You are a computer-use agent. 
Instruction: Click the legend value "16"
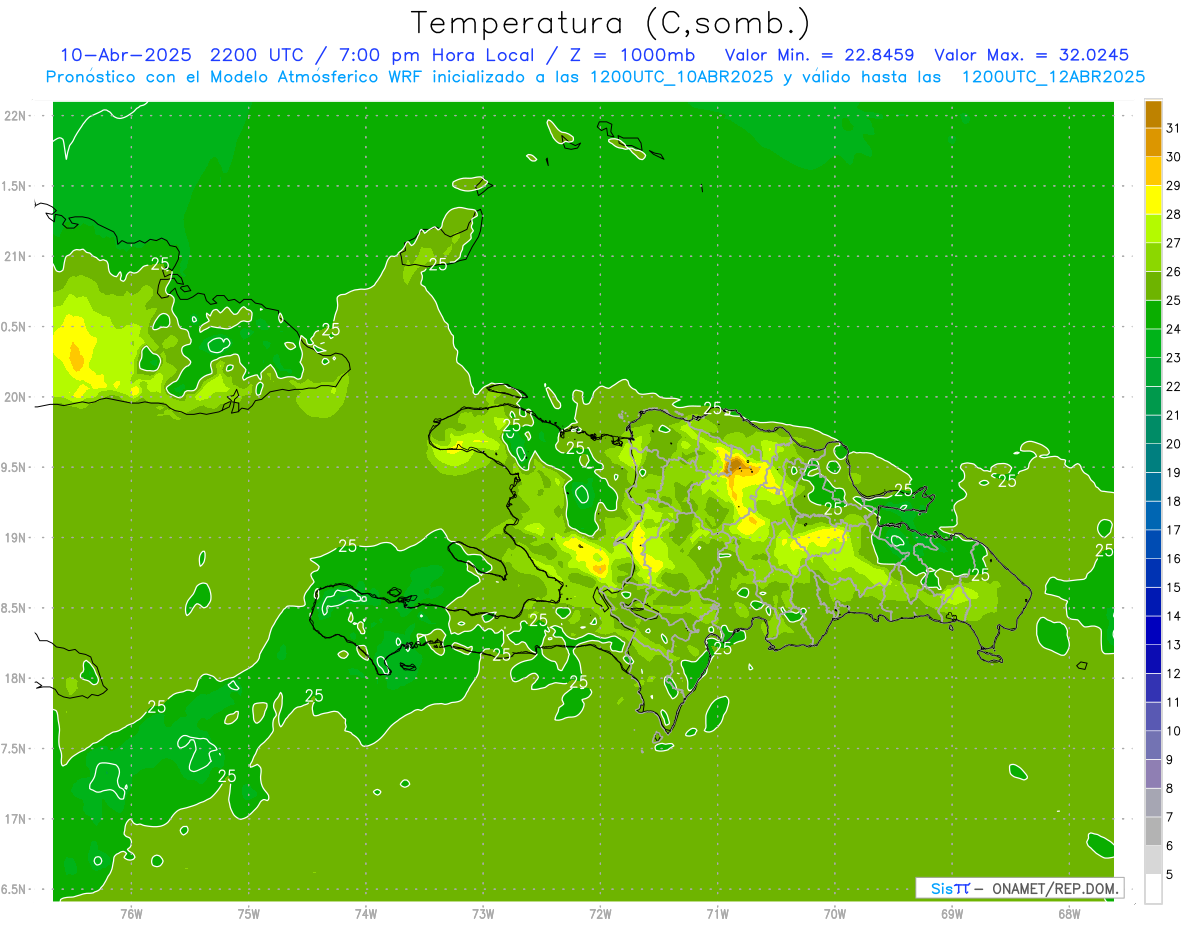[1174, 559]
